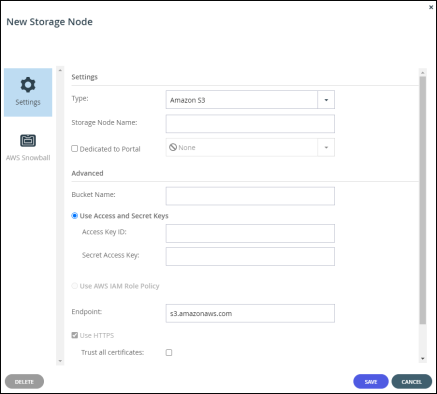
Task: Click the main scrollbar up arrow
Action: tap(423, 72)
